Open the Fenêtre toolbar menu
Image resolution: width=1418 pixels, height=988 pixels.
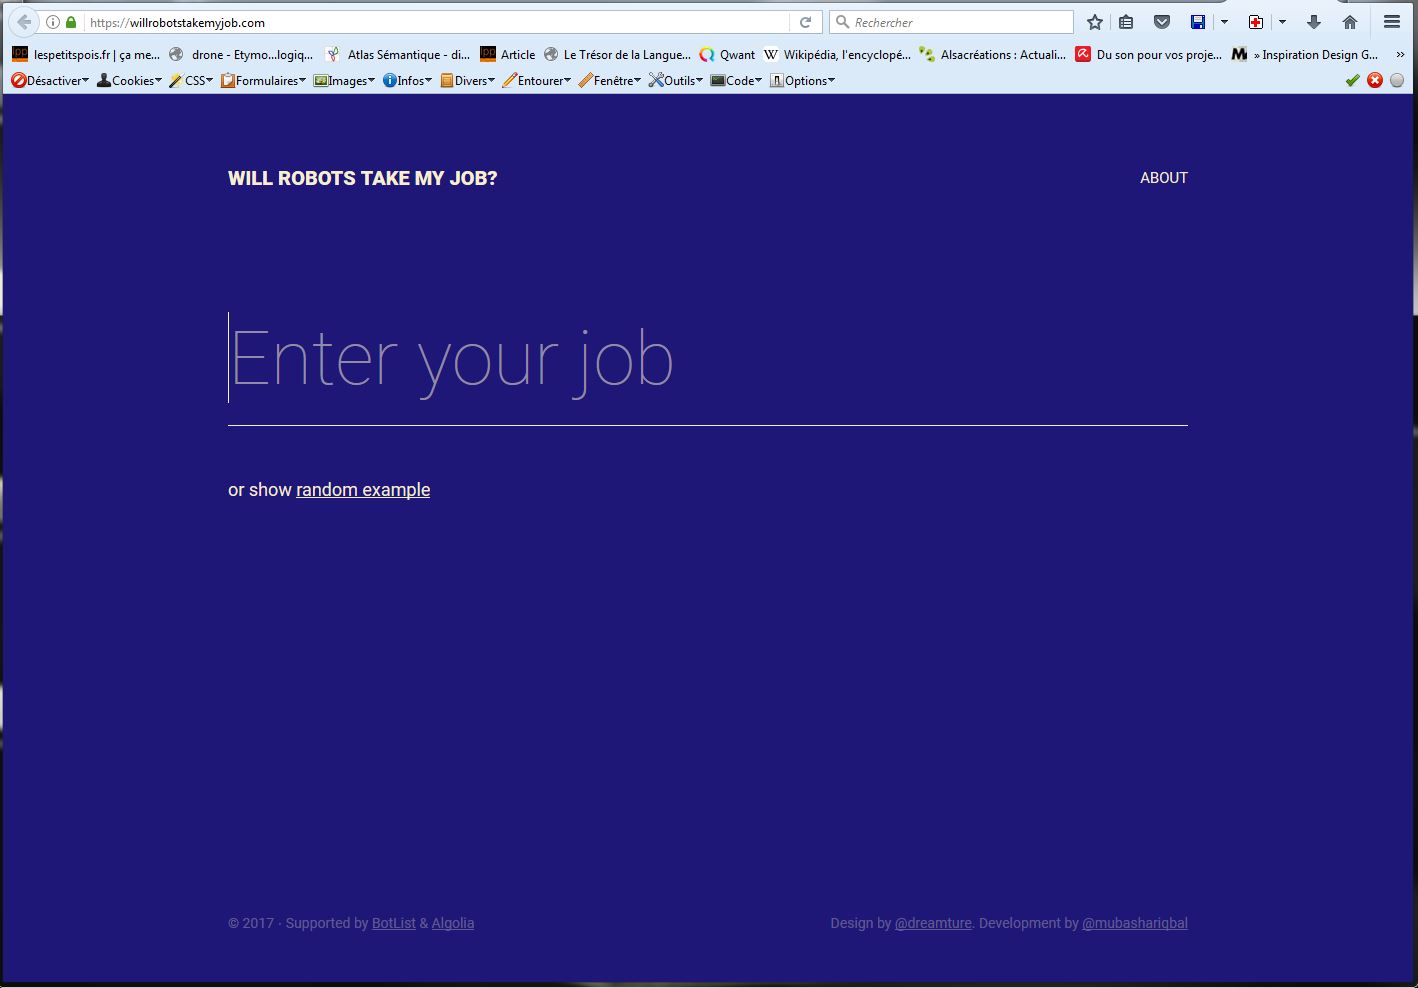pyautogui.click(x=609, y=80)
